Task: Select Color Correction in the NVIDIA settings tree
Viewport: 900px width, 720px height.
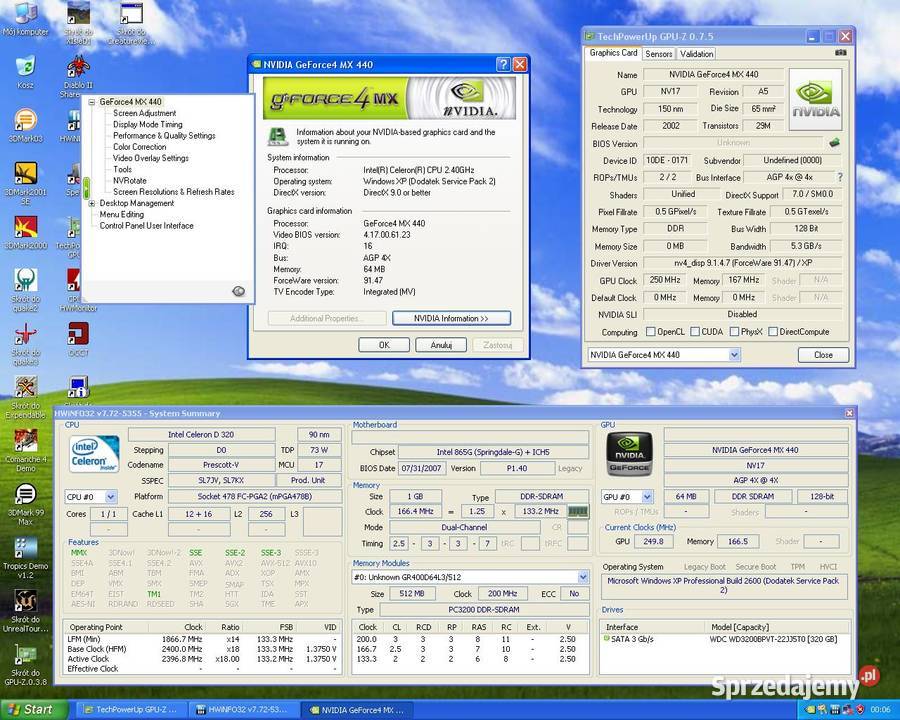Action: [x=139, y=146]
